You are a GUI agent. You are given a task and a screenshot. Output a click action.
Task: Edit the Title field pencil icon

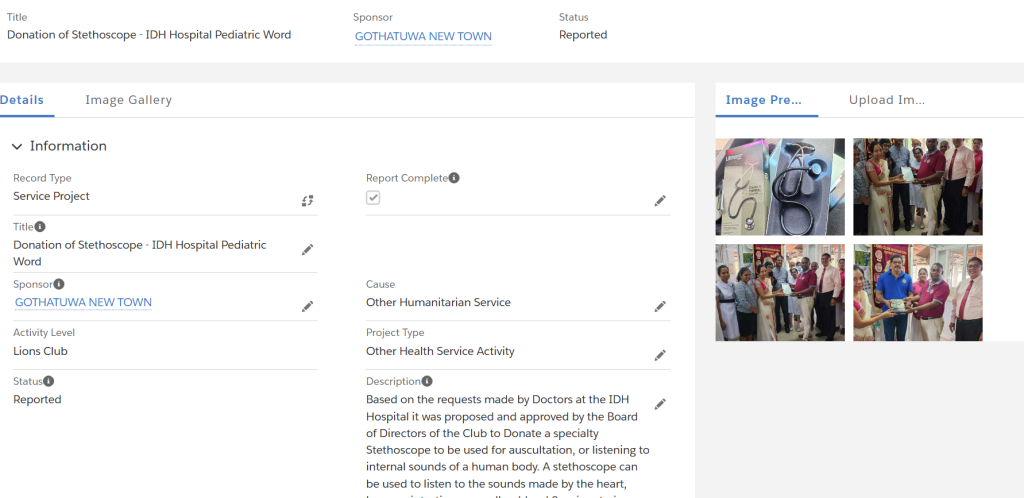(x=307, y=249)
